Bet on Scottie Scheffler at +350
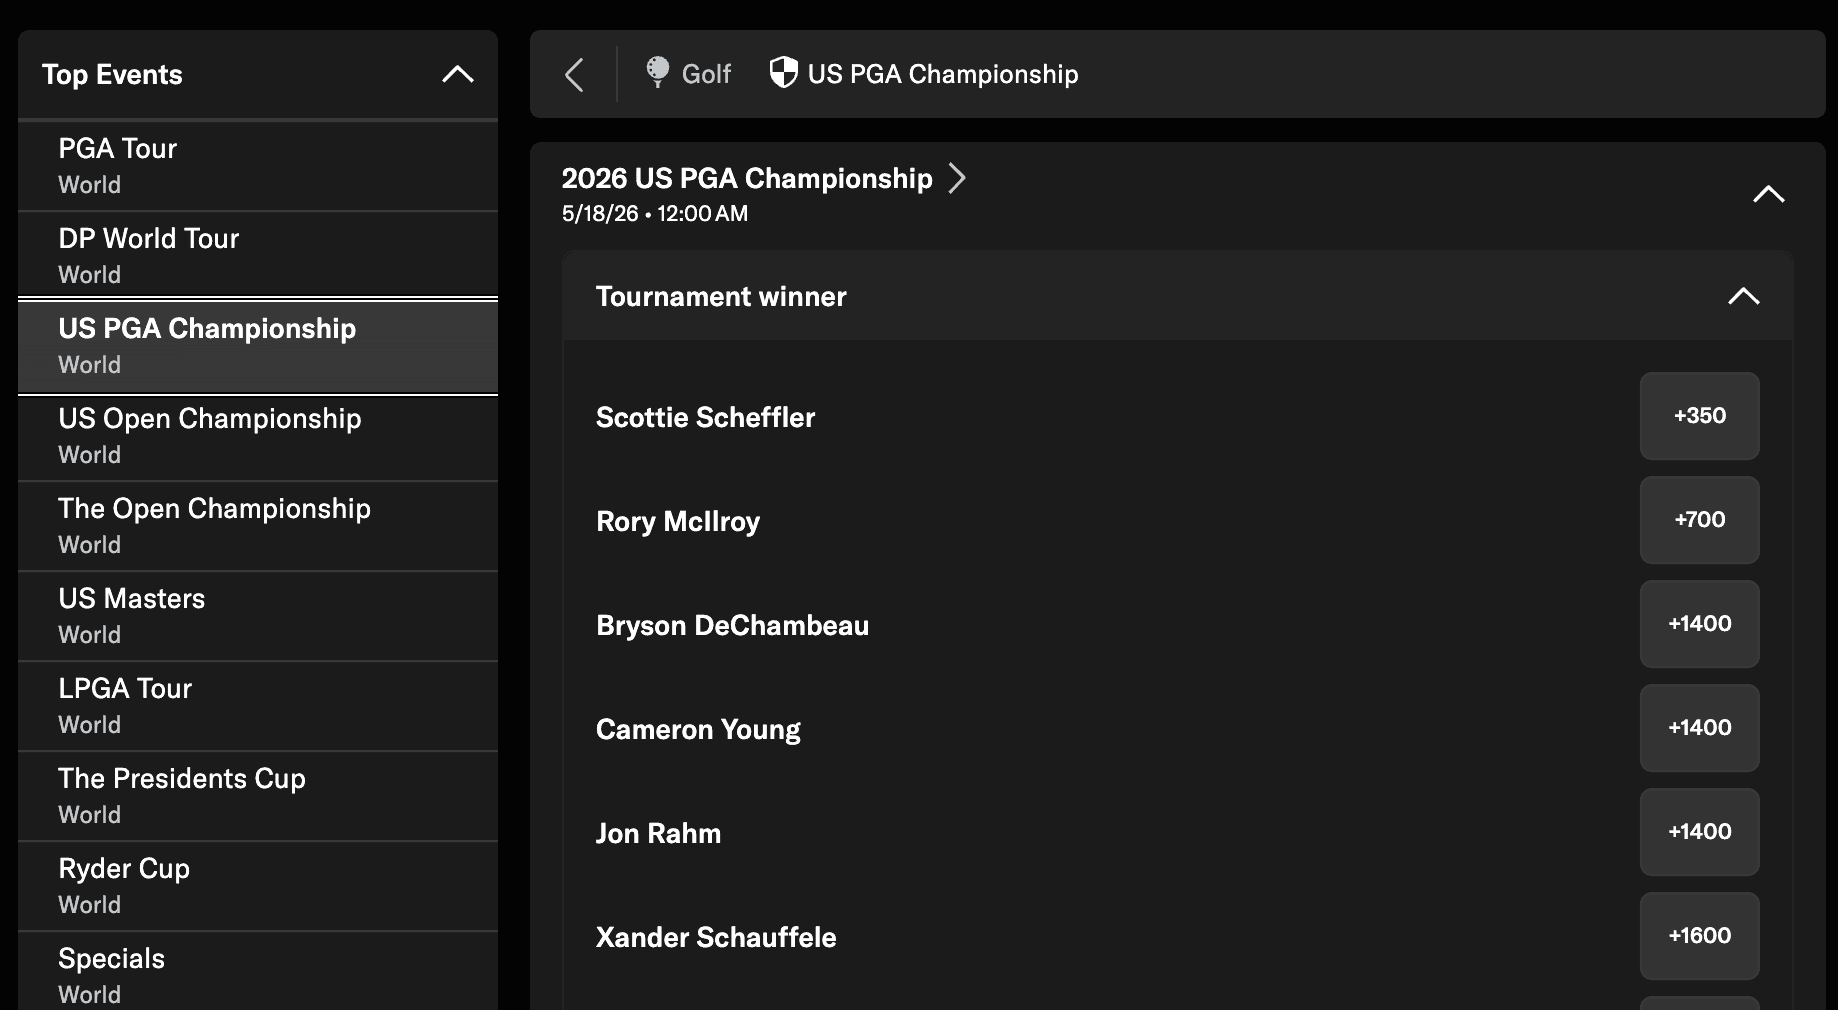Viewport: 1838px width, 1010px height. coord(1699,416)
